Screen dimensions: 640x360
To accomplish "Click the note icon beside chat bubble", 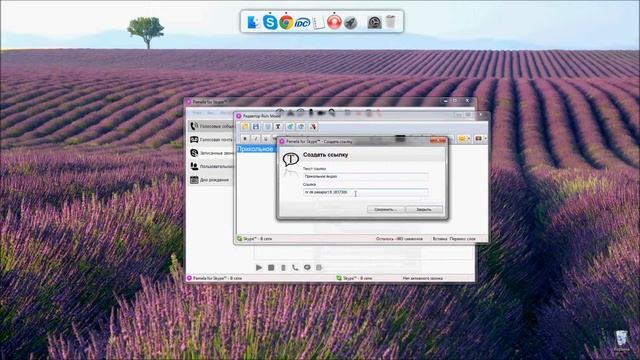I will (x=319, y=267).
